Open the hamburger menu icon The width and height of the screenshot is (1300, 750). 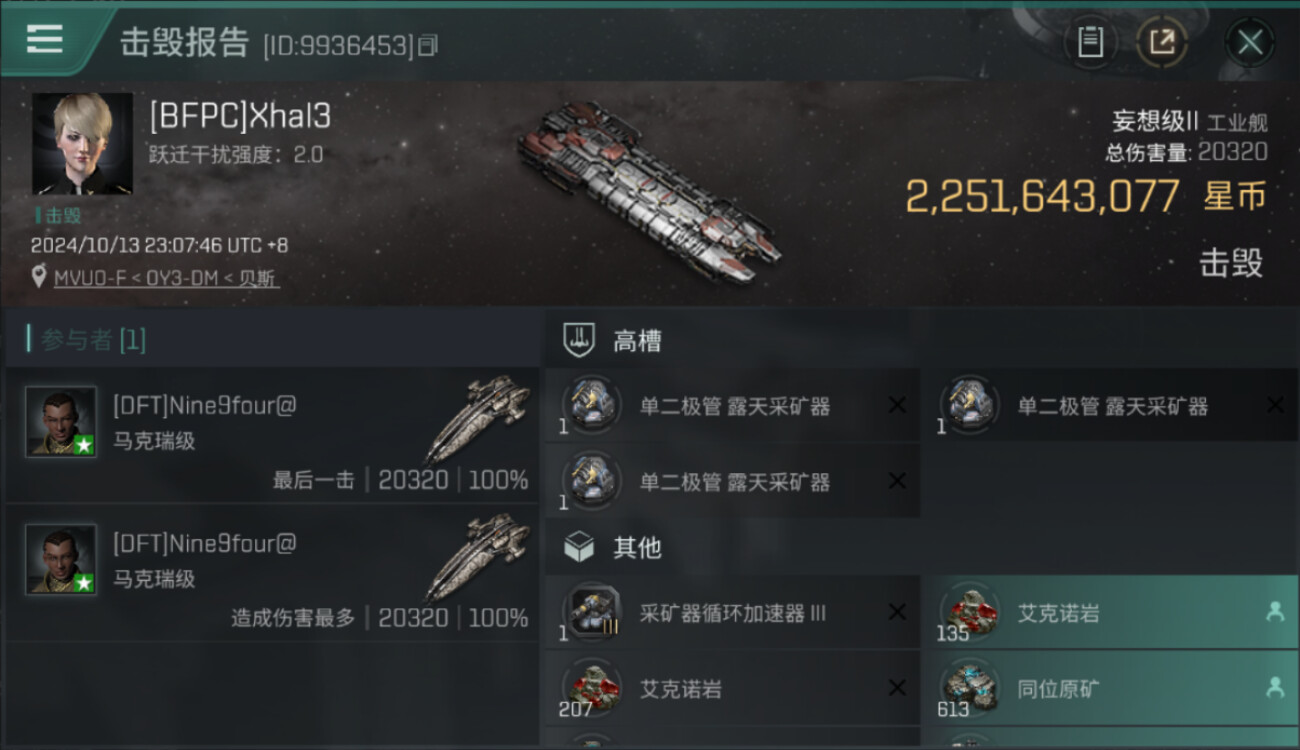tap(44, 39)
